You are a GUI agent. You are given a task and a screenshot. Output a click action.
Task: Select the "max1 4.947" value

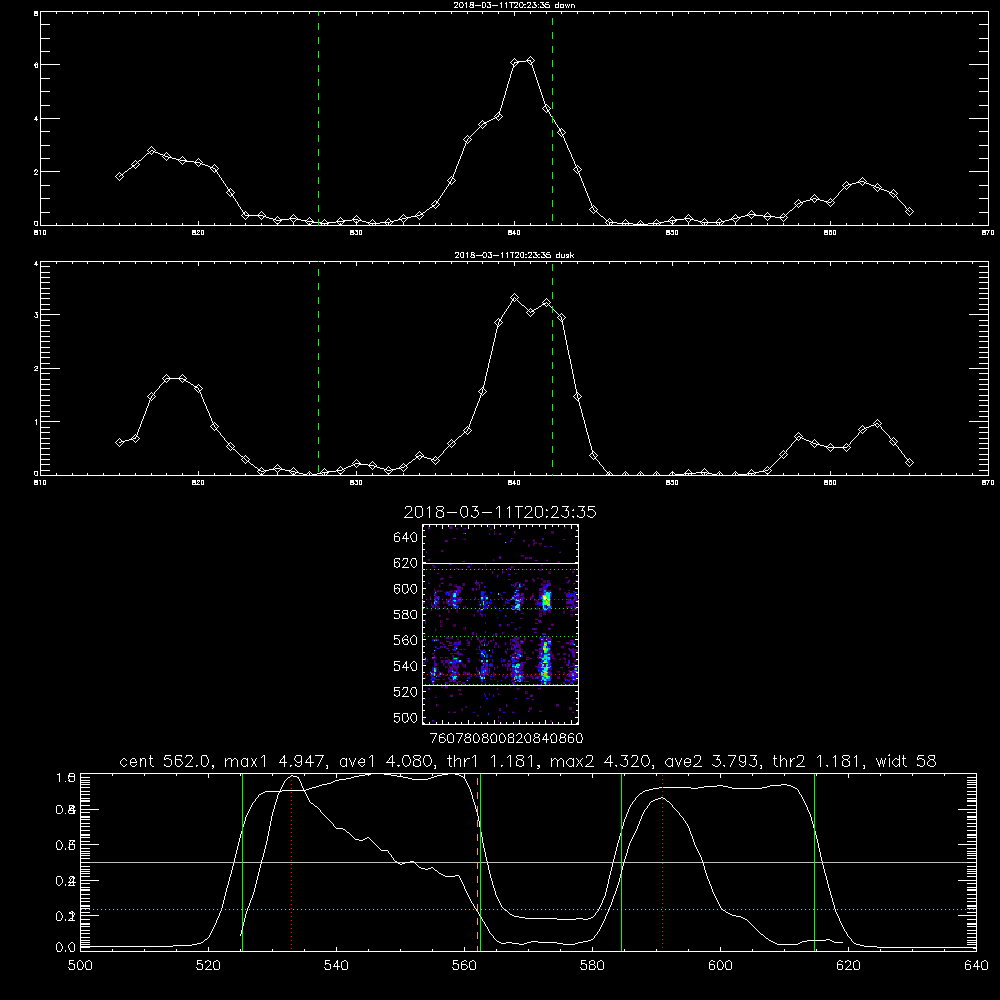(x=276, y=761)
